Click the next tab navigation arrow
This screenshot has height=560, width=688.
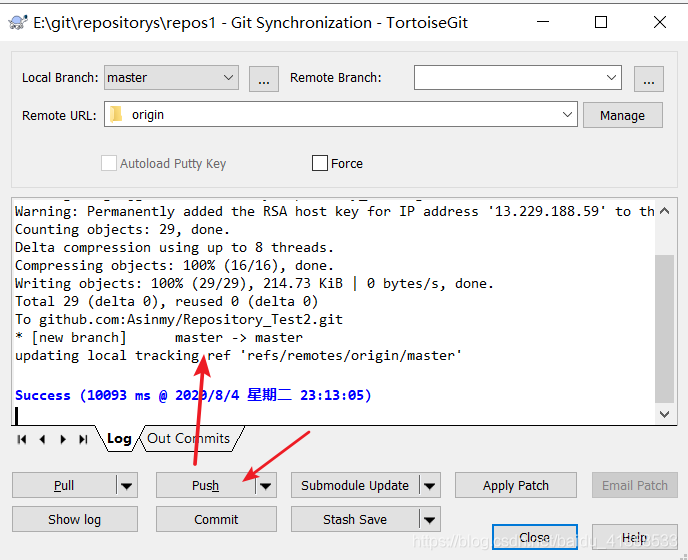point(63,439)
